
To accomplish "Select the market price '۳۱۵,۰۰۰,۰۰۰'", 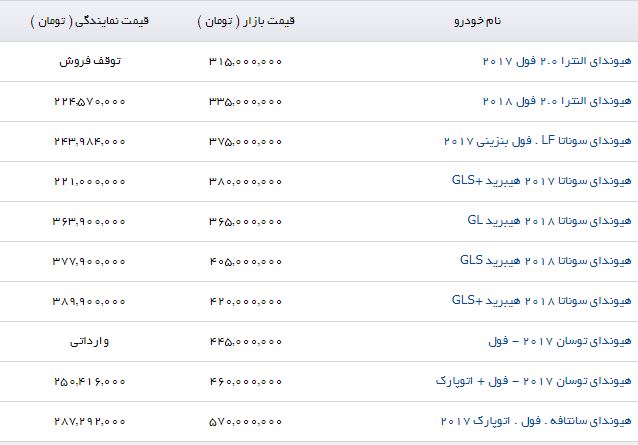I will pyautogui.click(x=245, y=61).
